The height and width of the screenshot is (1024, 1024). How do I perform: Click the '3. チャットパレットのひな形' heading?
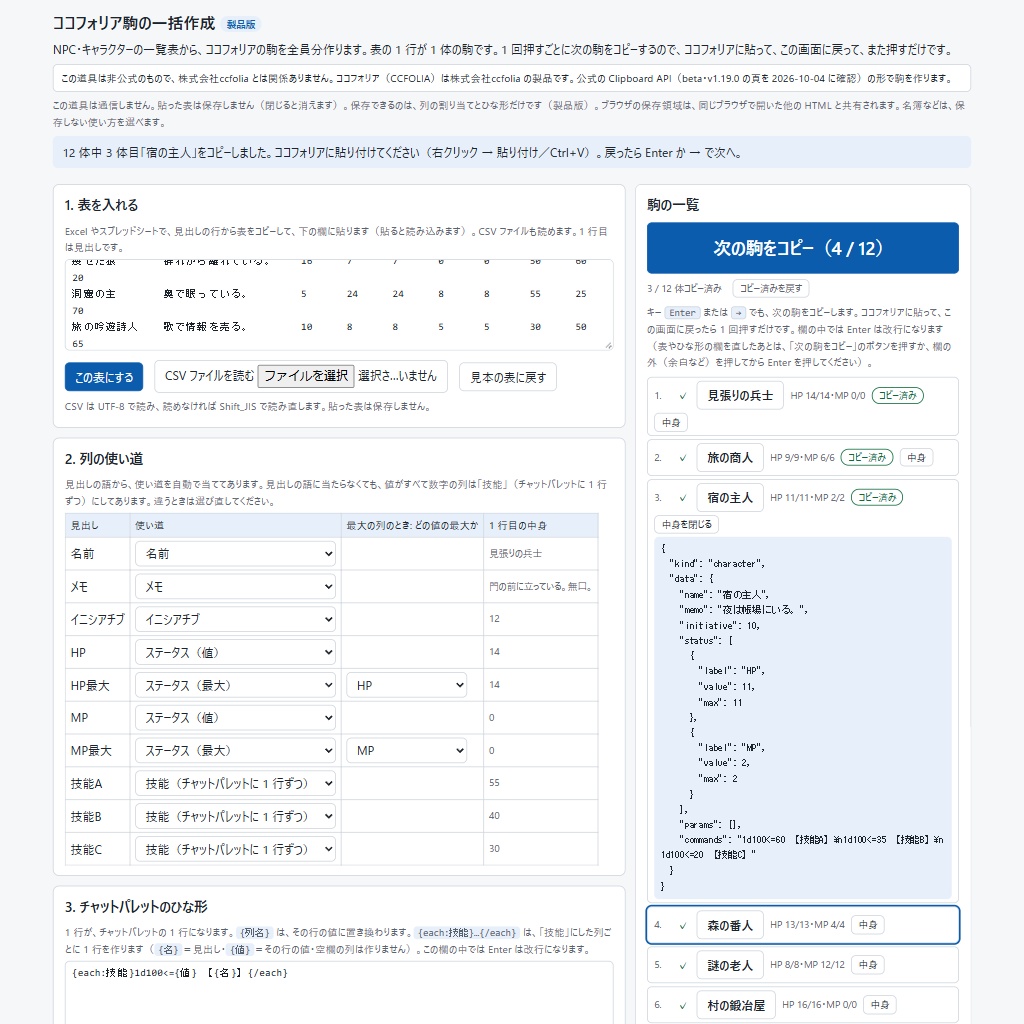136,906
